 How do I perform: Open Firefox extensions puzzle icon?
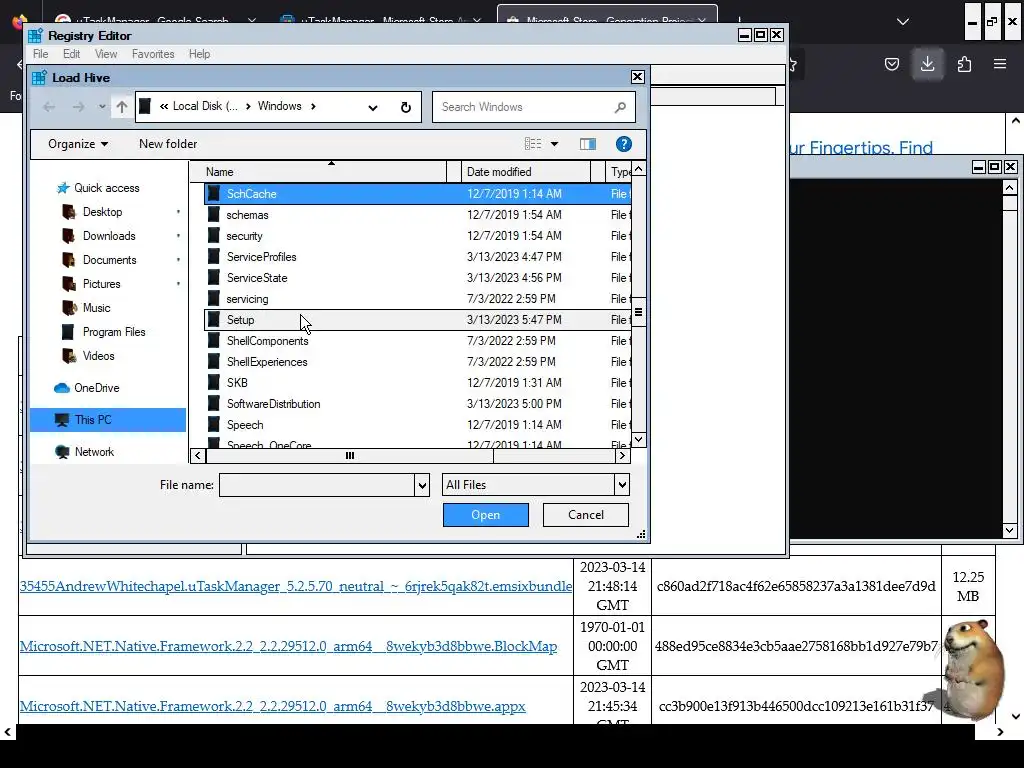[x=964, y=64]
